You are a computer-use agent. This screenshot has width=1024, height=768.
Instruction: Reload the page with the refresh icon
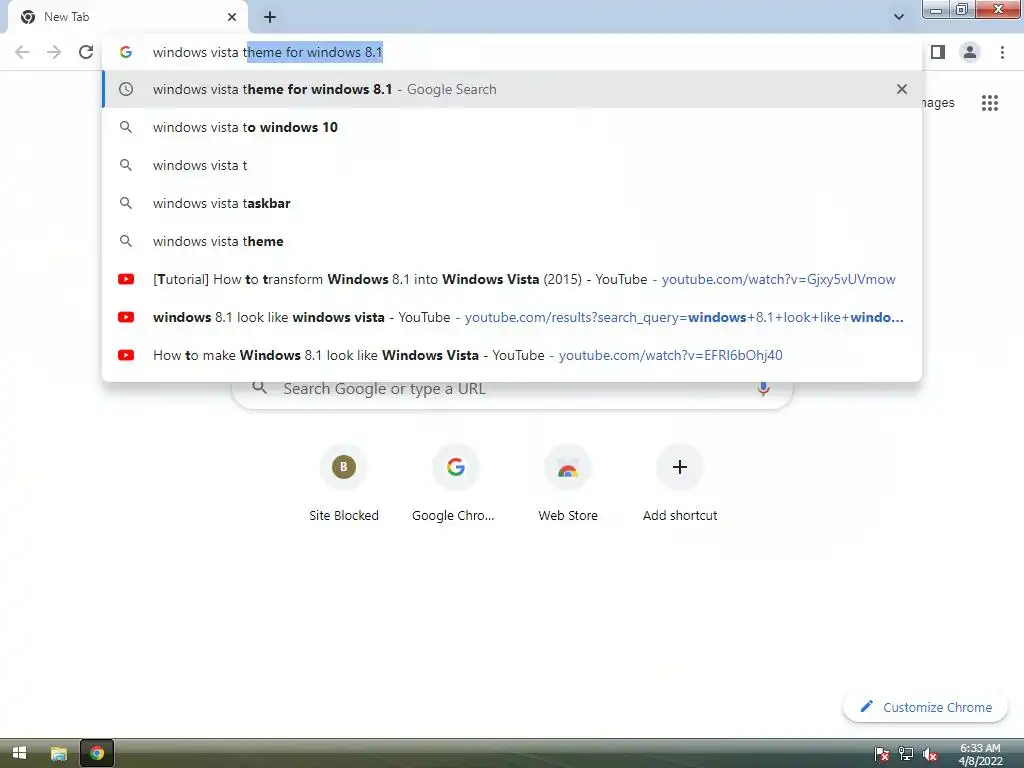coord(86,52)
